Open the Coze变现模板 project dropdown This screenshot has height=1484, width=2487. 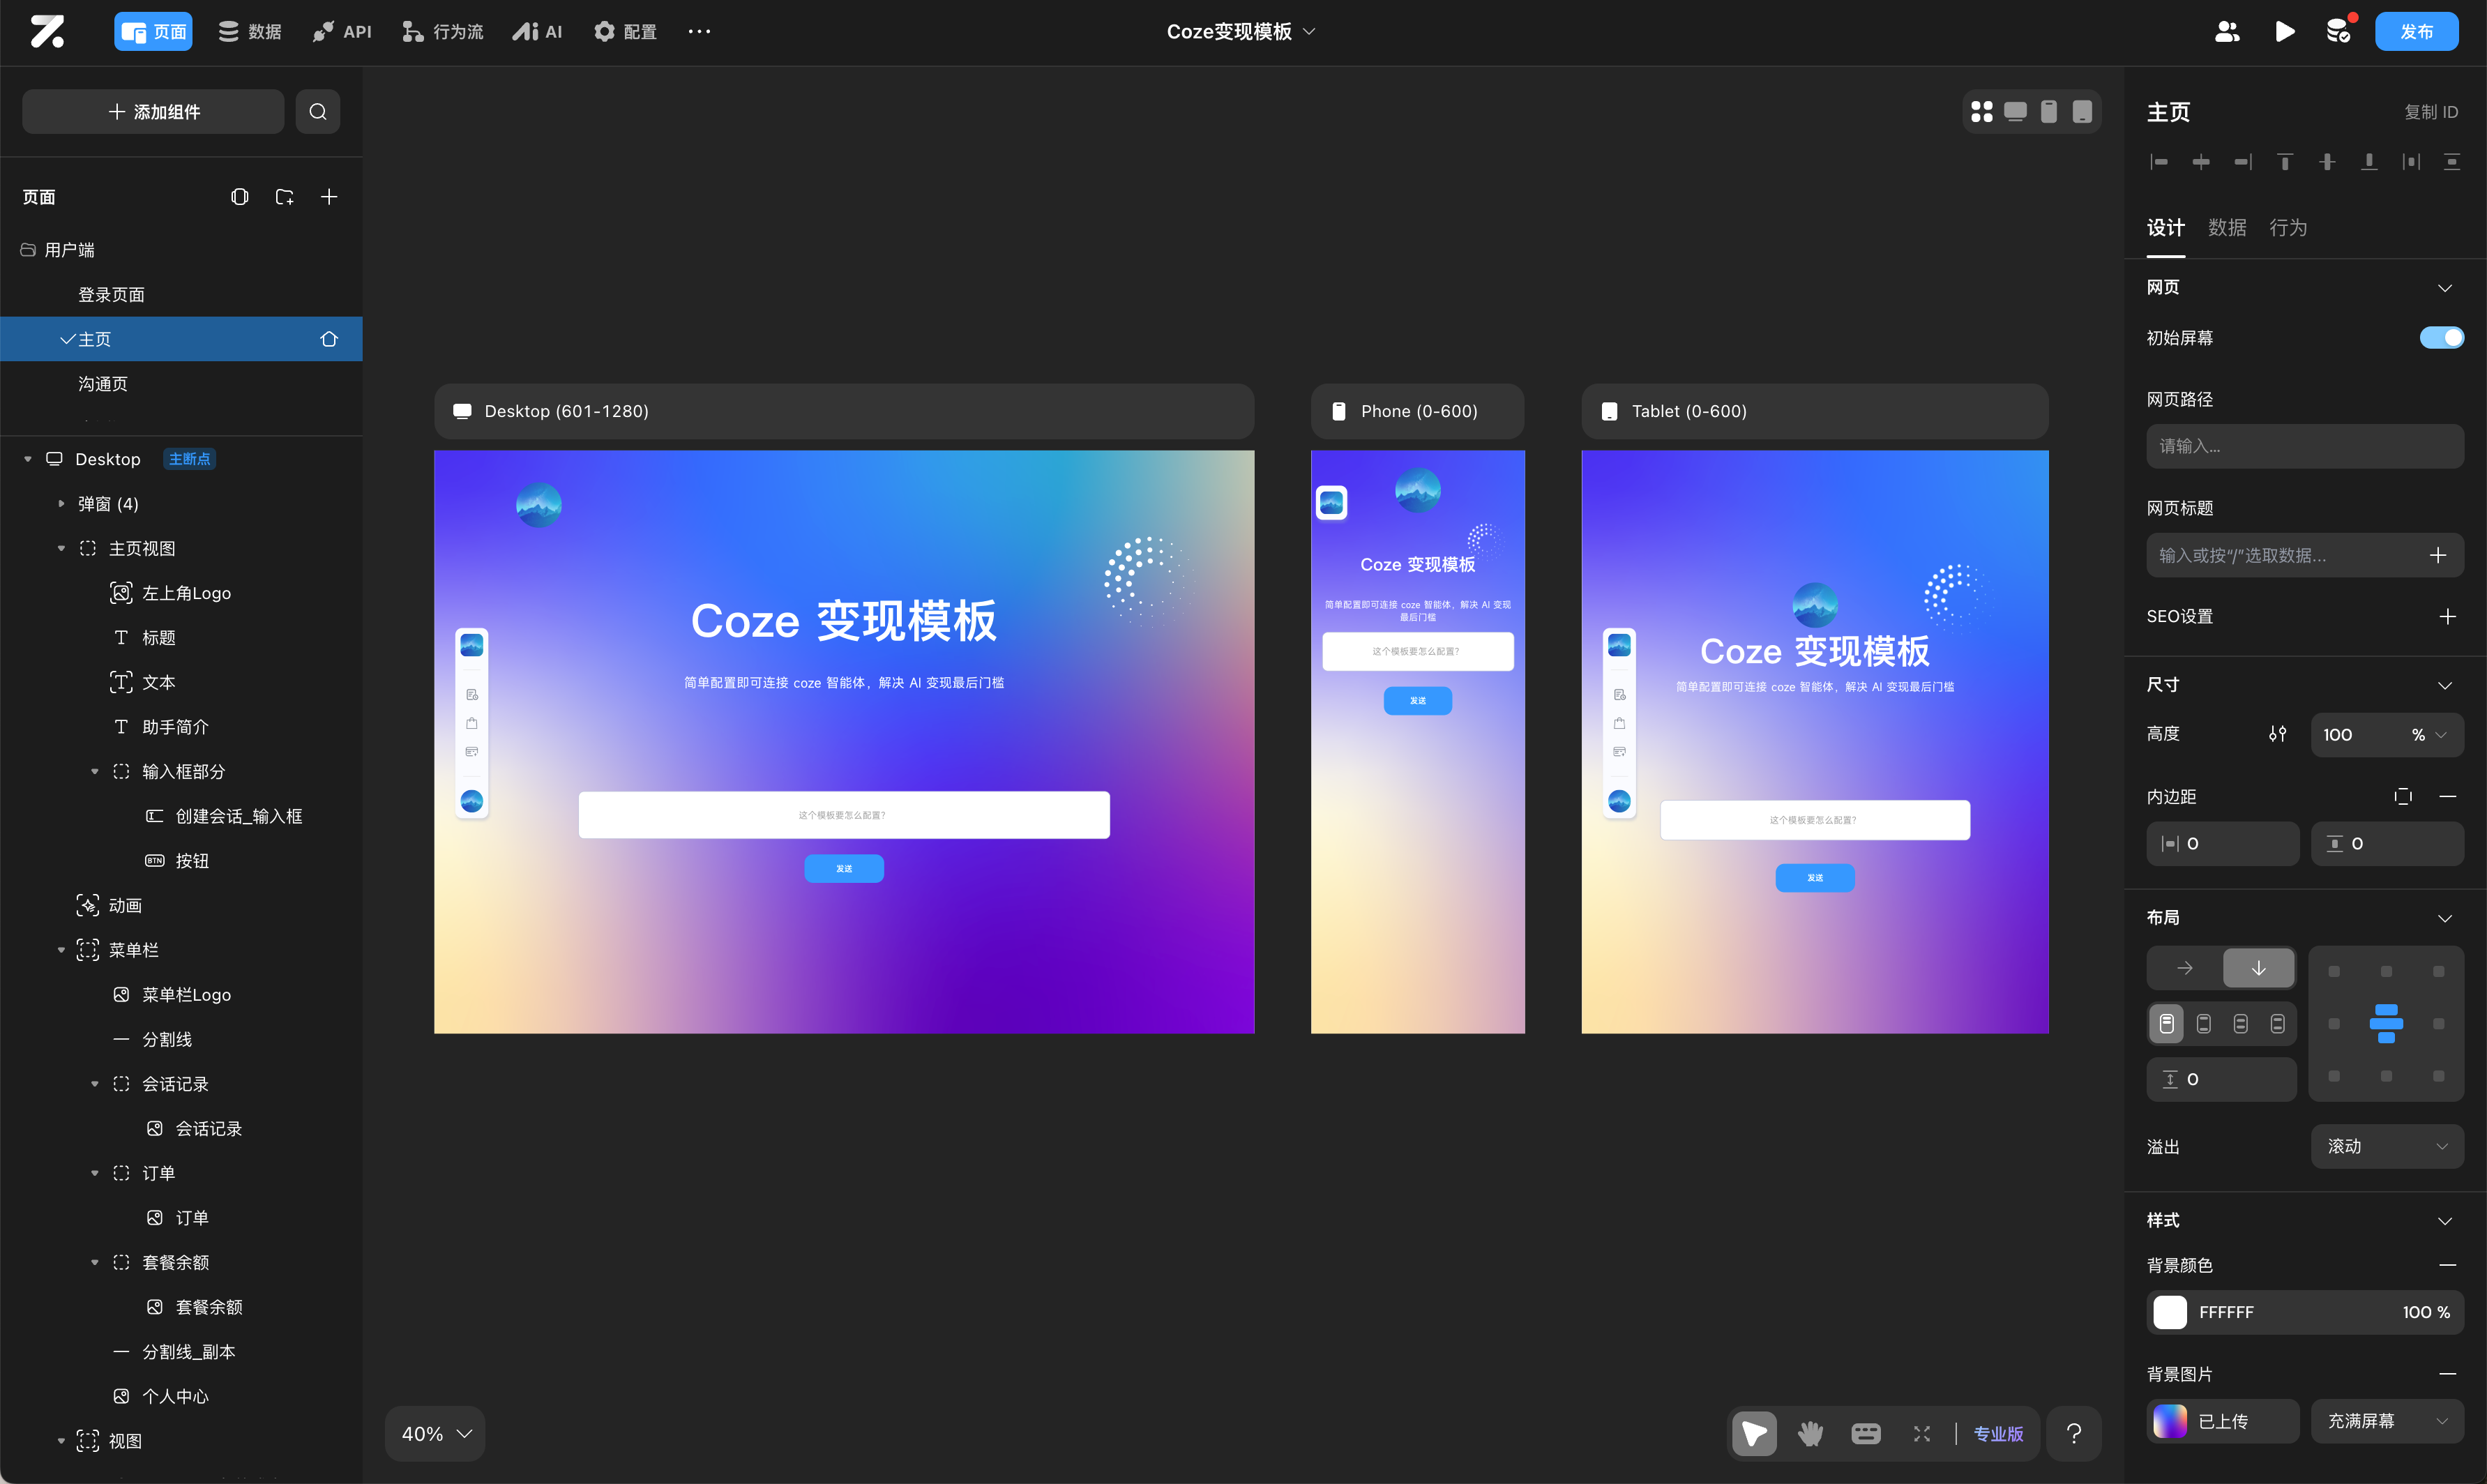click(1241, 32)
